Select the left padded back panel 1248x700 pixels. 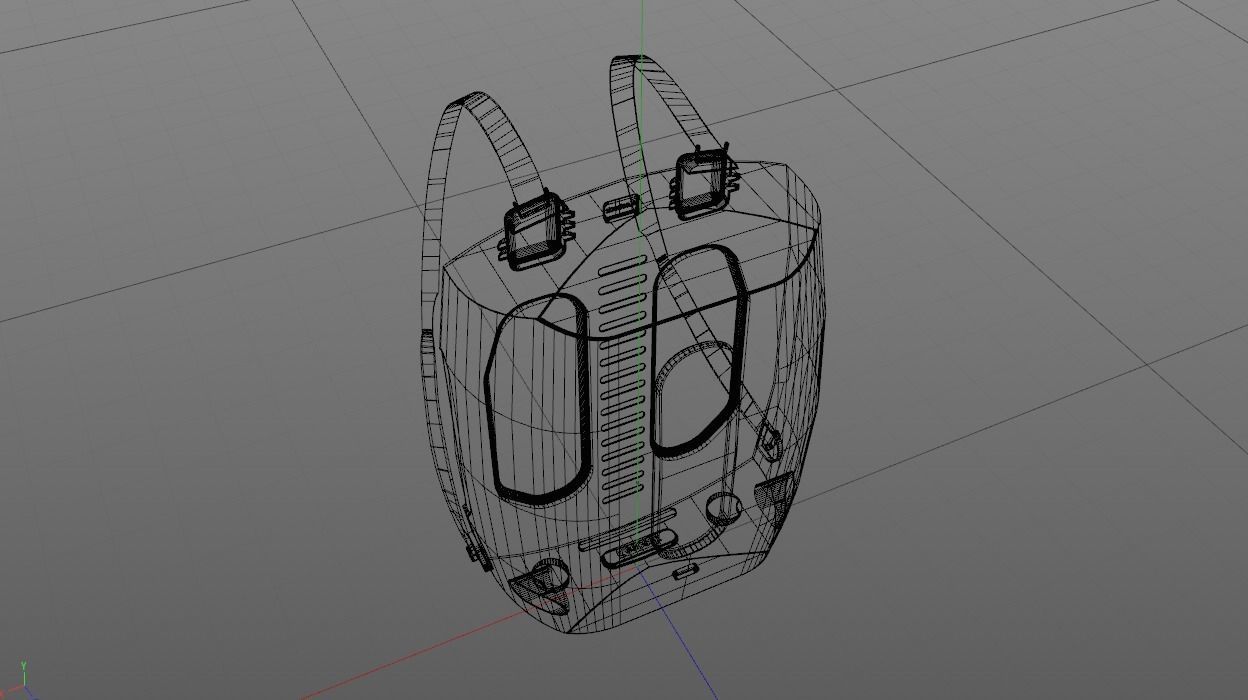coord(538,397)
